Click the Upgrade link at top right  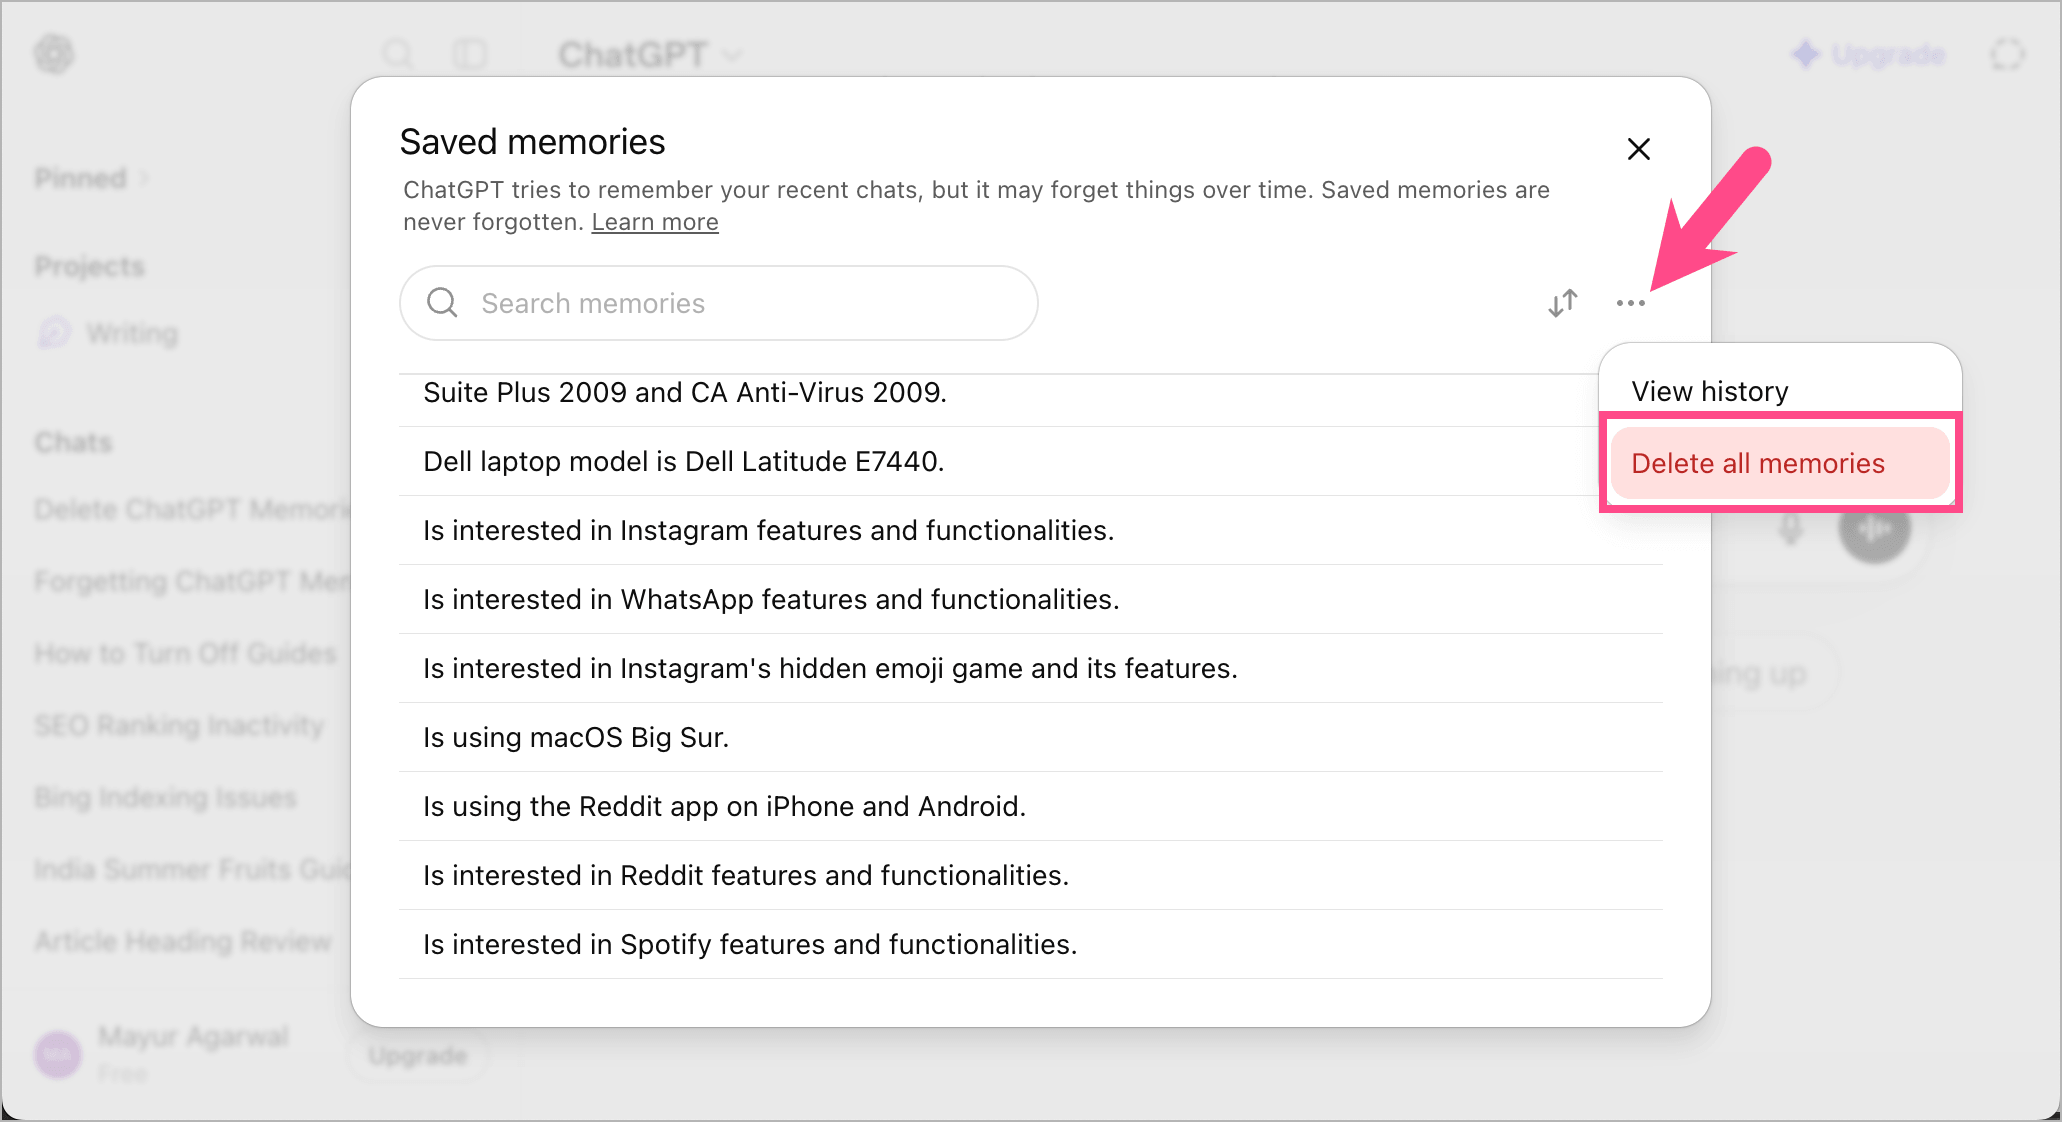1868,54
